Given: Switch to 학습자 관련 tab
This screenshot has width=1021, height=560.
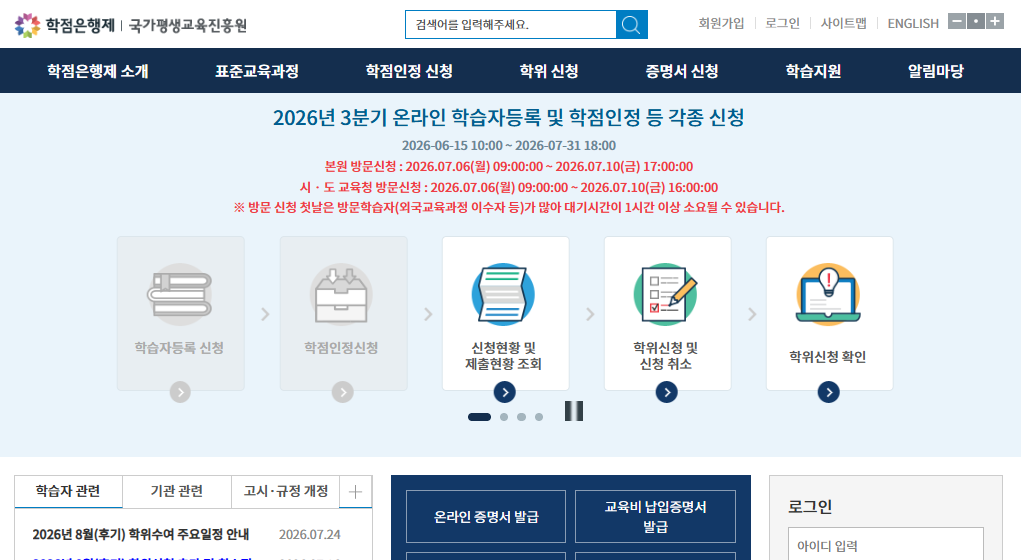Looking at the screenshot, I should 68,491.
